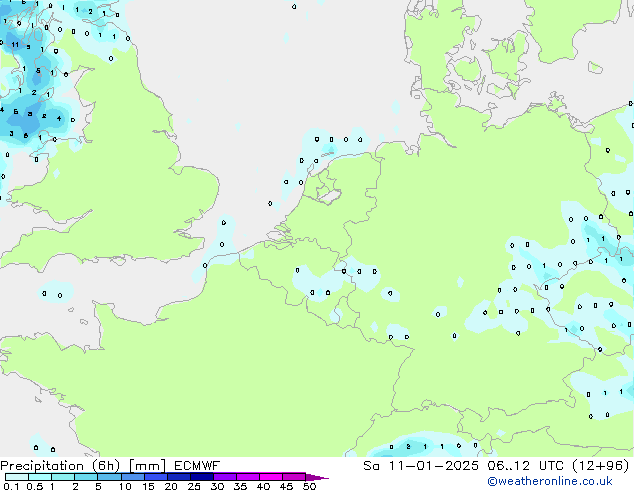Screen dimensions: 634x490
Task: Select the legend swatch between 1 and 2
Action: pyautogui.click(x=63, y=477)
